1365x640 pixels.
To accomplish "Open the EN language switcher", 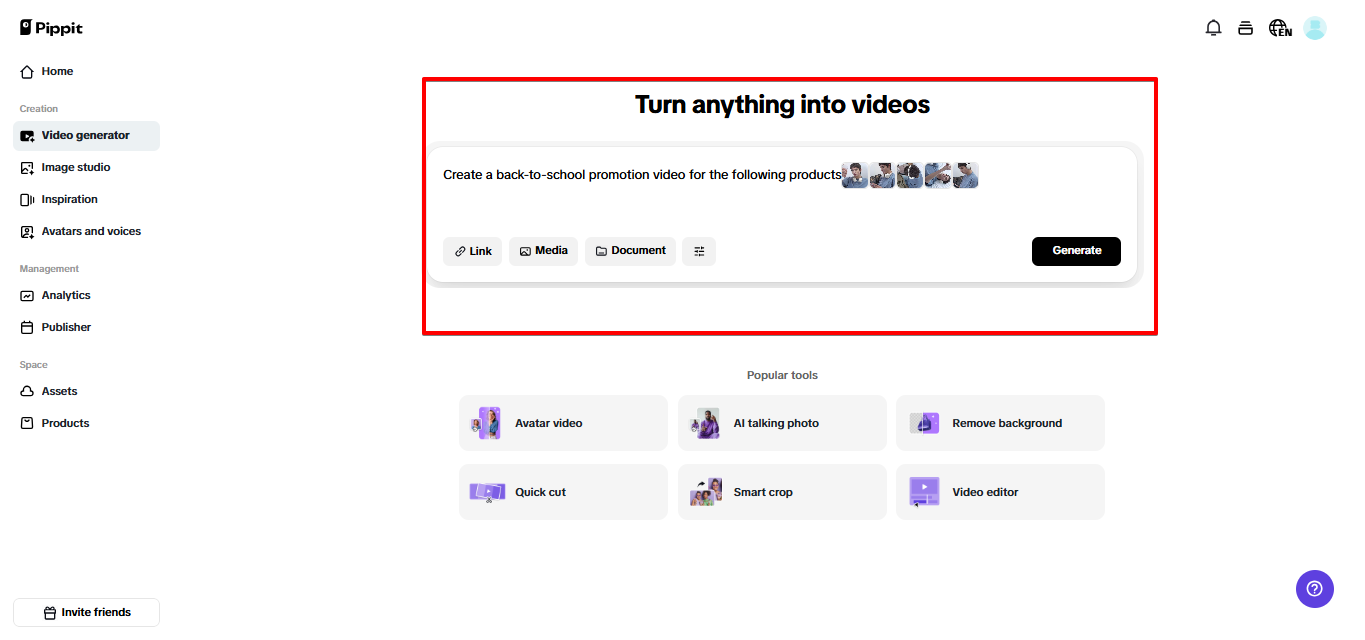I will 1280,27.
